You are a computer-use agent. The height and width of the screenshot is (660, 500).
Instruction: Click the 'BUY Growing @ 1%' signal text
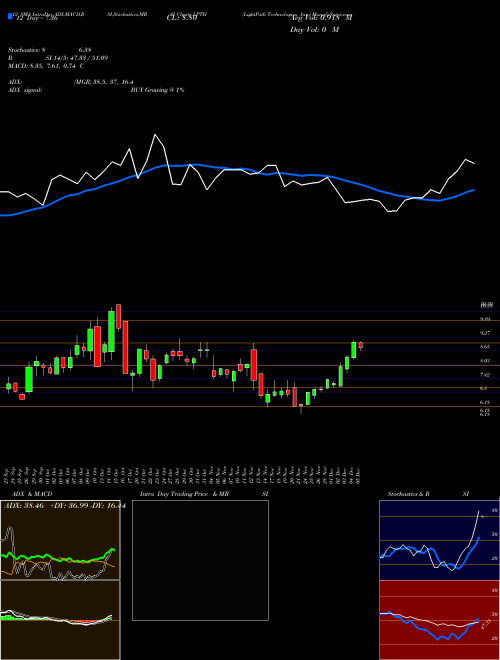click(x=157, y=90)
